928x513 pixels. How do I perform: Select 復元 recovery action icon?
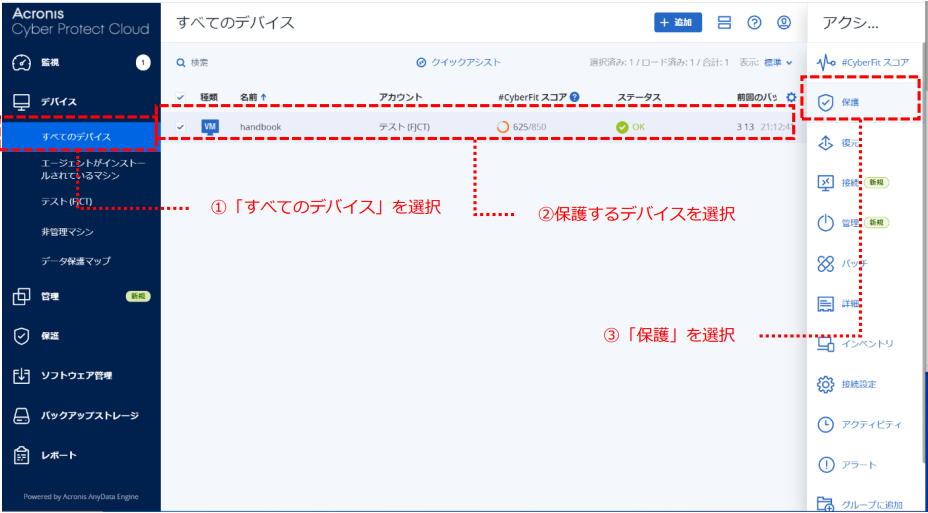(x=826, y=143)
